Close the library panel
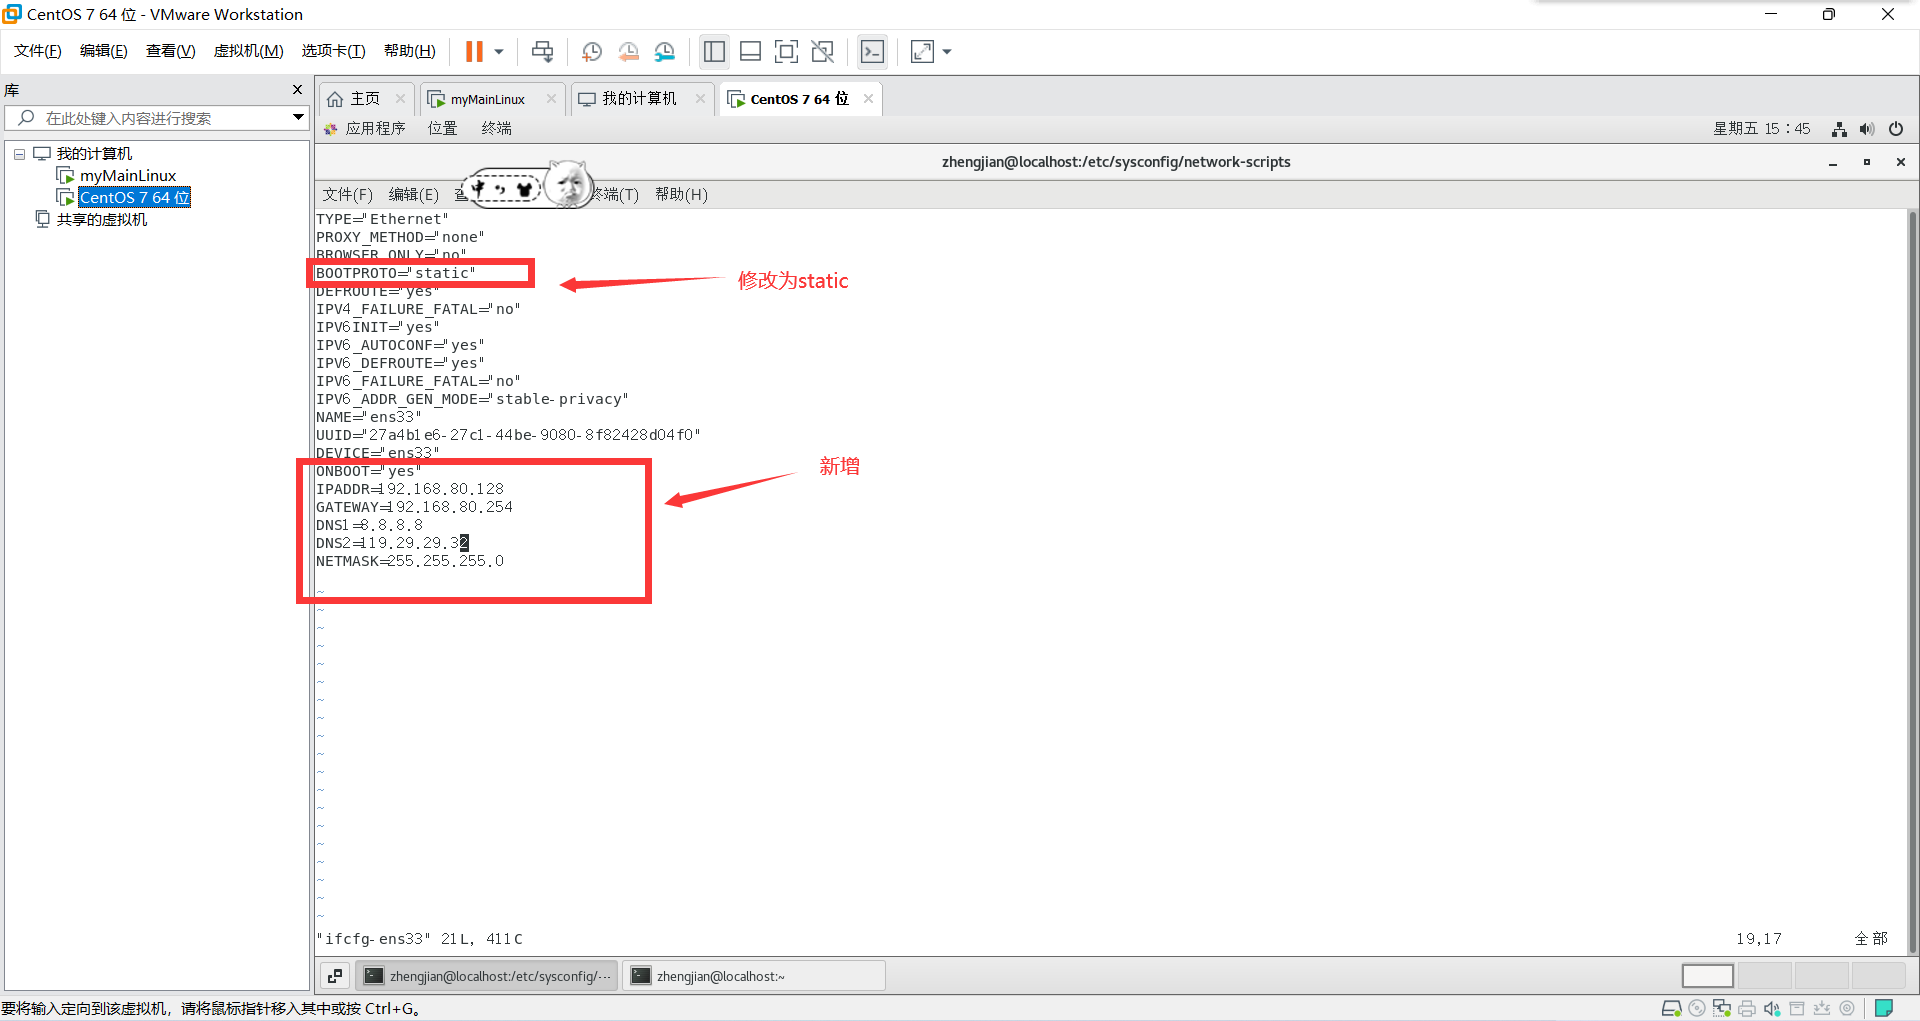1920x1021 pixels. [x=297, y=90]
